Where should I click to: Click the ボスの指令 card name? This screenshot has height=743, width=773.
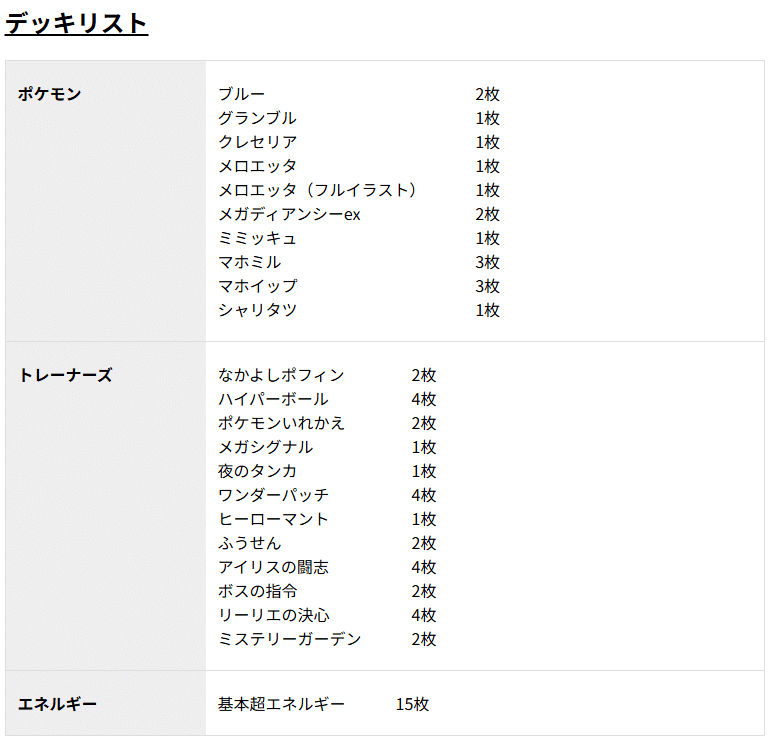tap(257, 591)
